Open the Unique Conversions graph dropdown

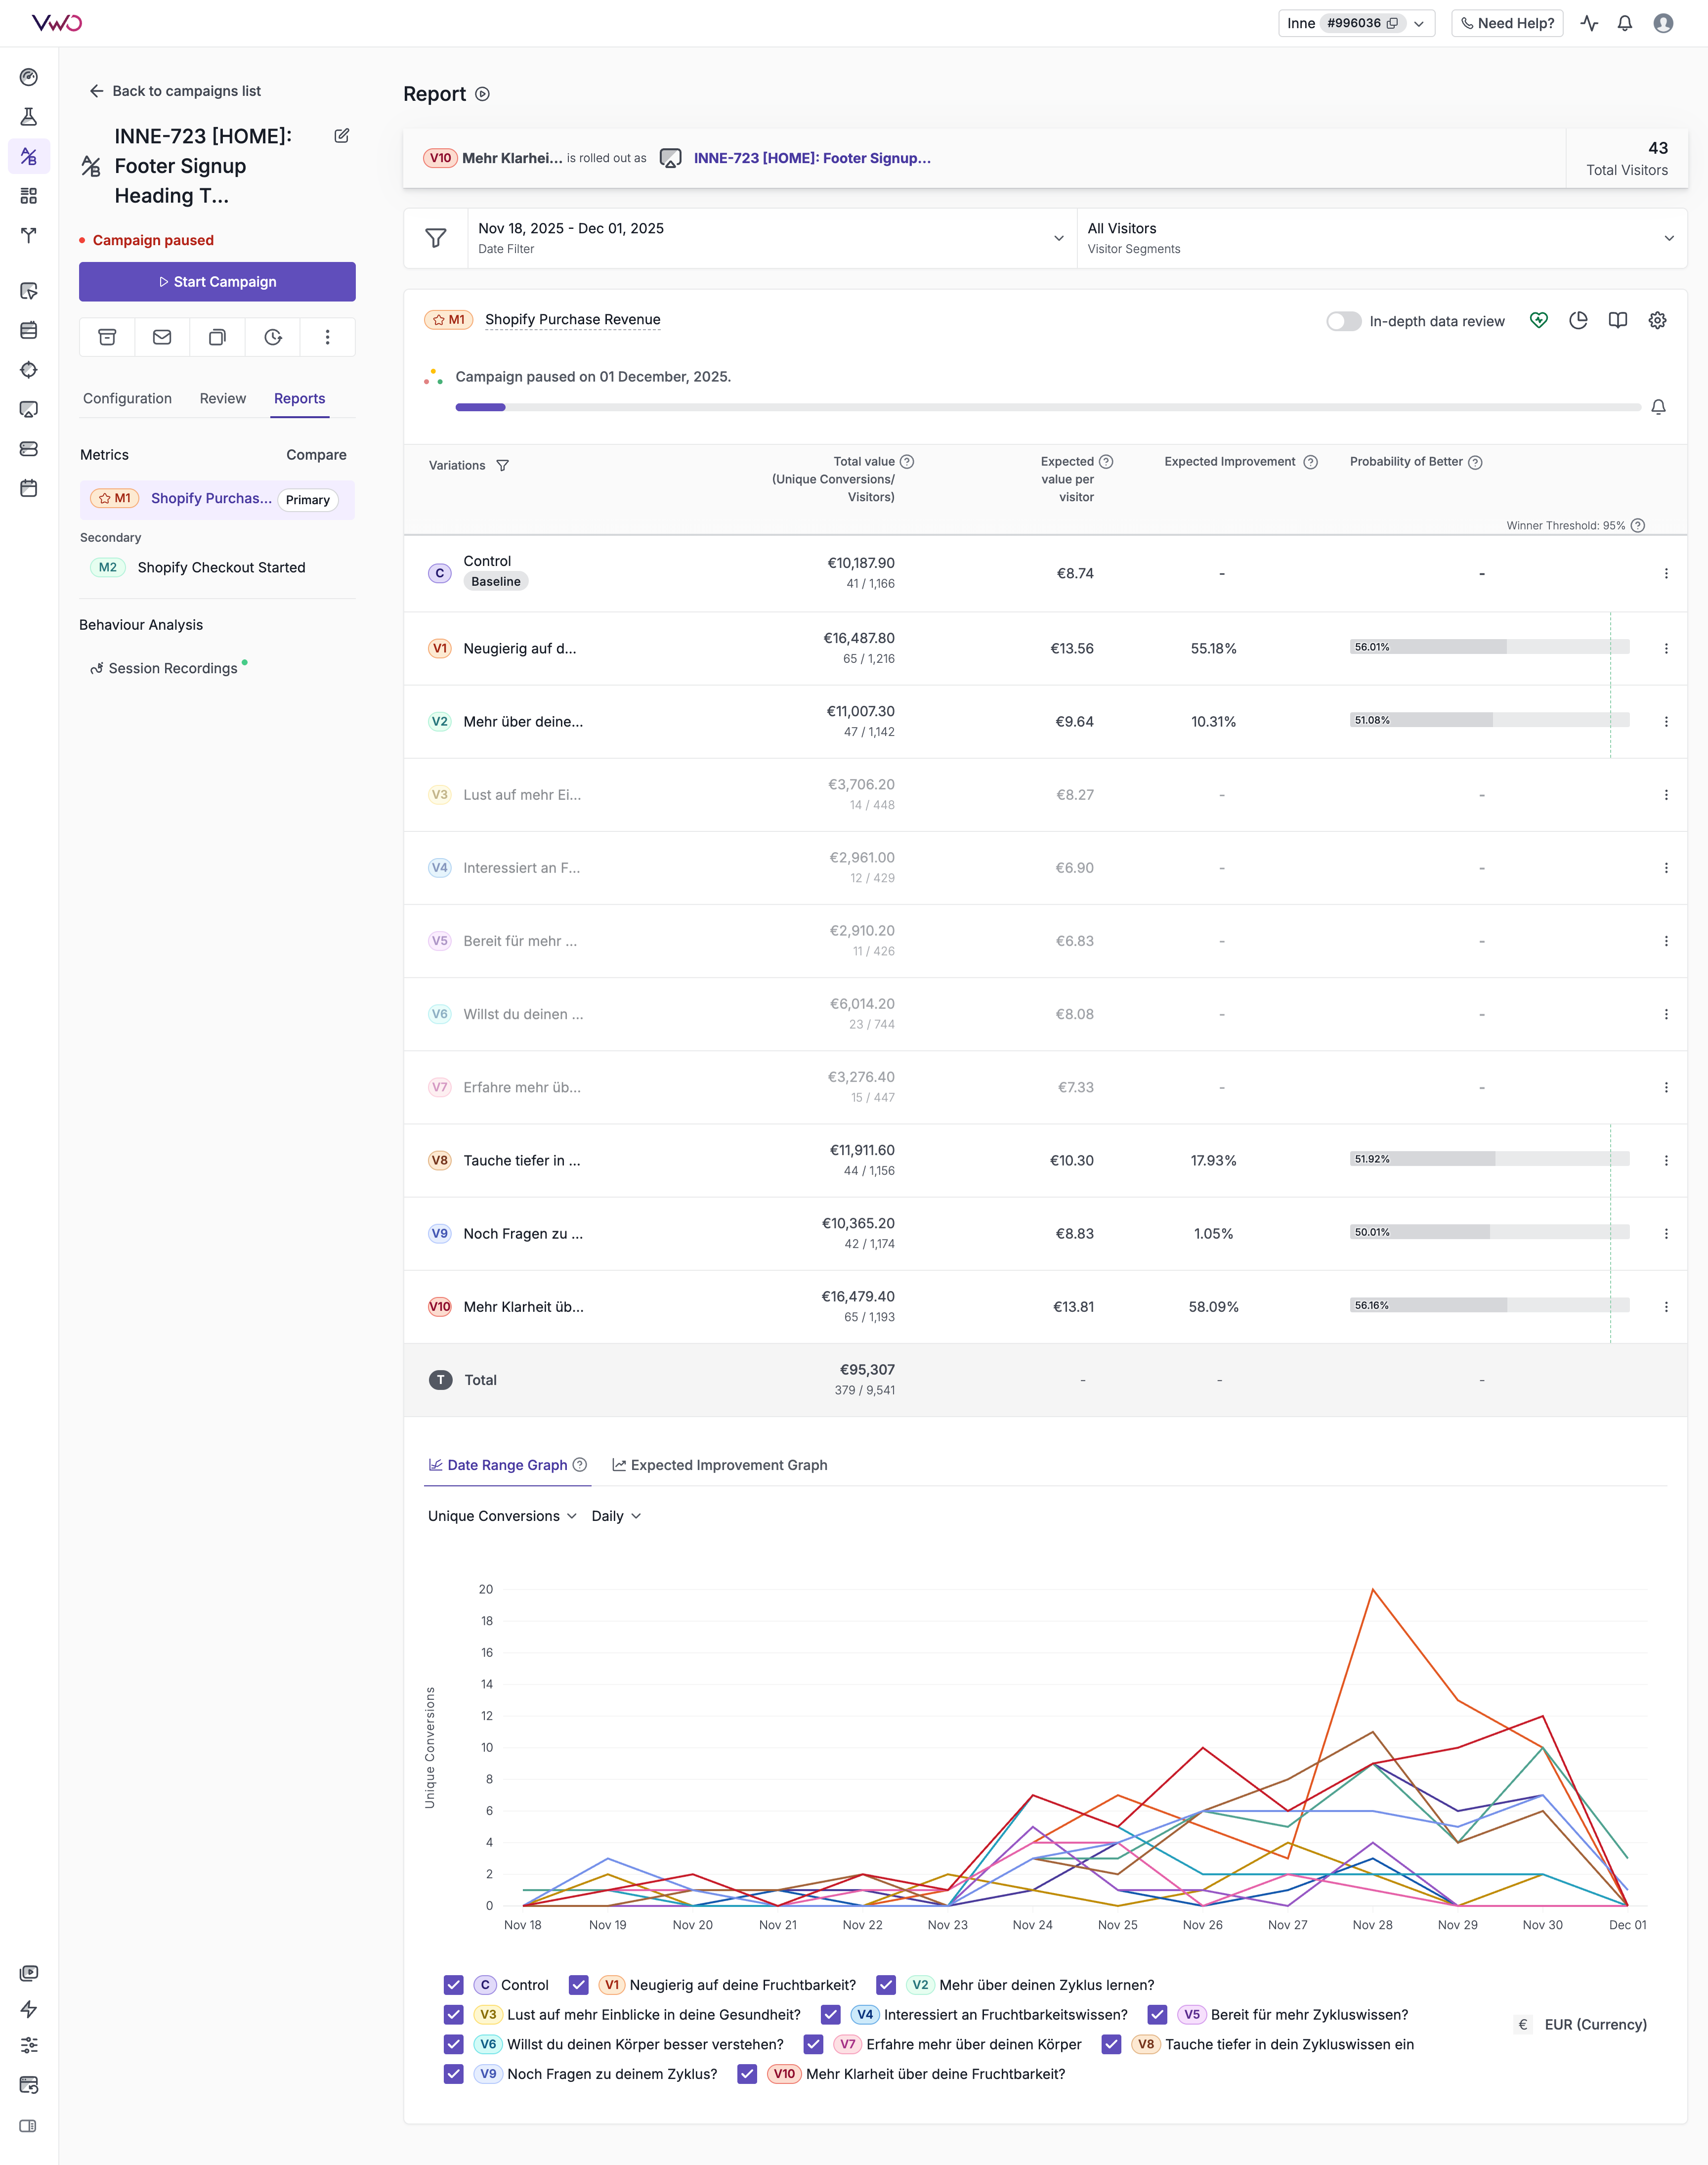(x=502, y=1516)
